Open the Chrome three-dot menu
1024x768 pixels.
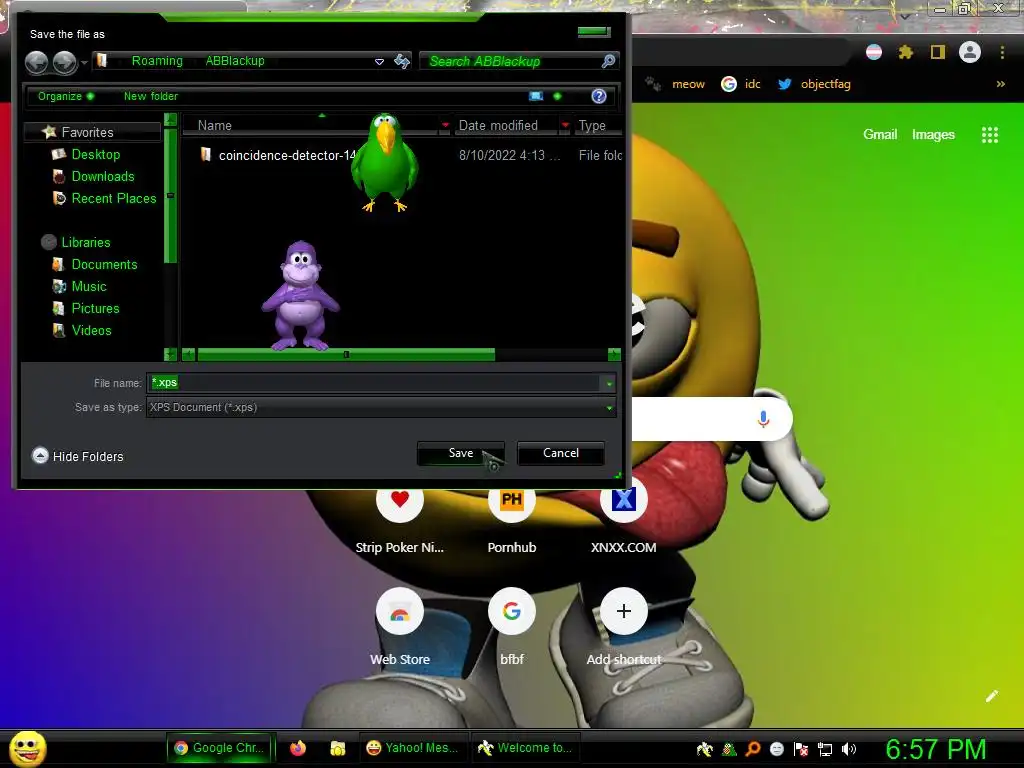click(1002, 52)
